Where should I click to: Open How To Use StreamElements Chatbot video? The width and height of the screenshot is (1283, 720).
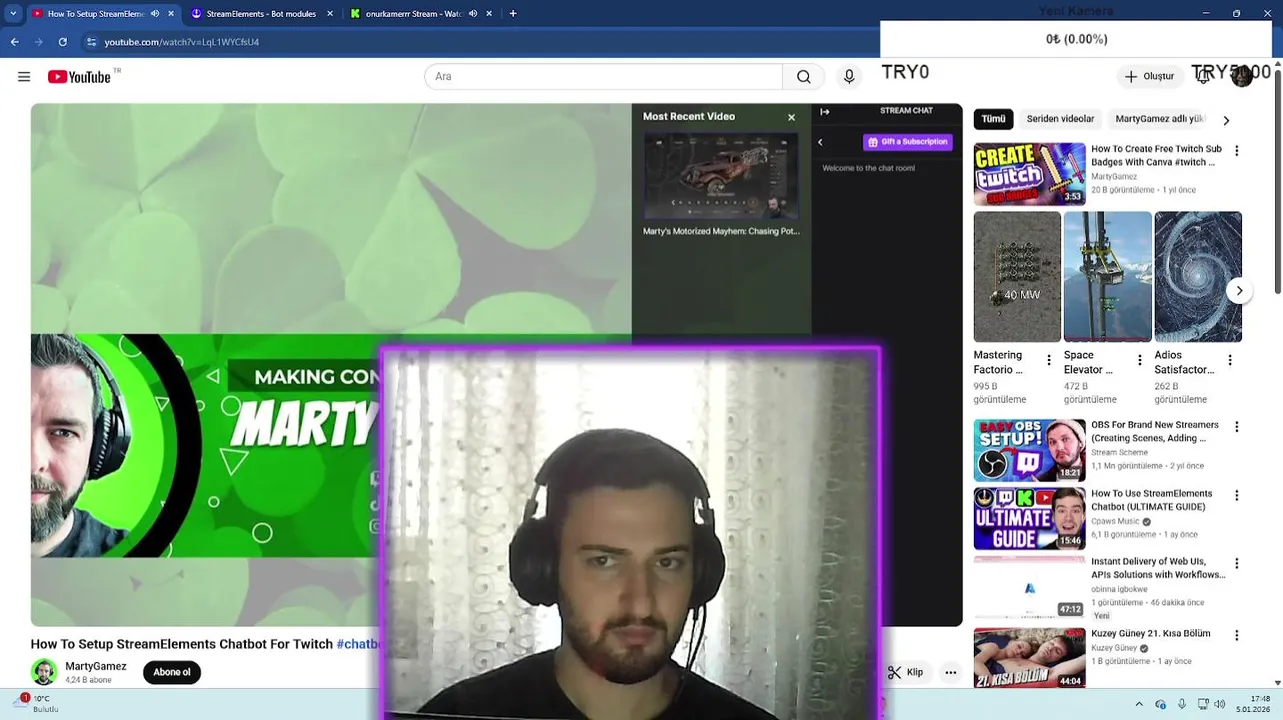pos(1029,519)
